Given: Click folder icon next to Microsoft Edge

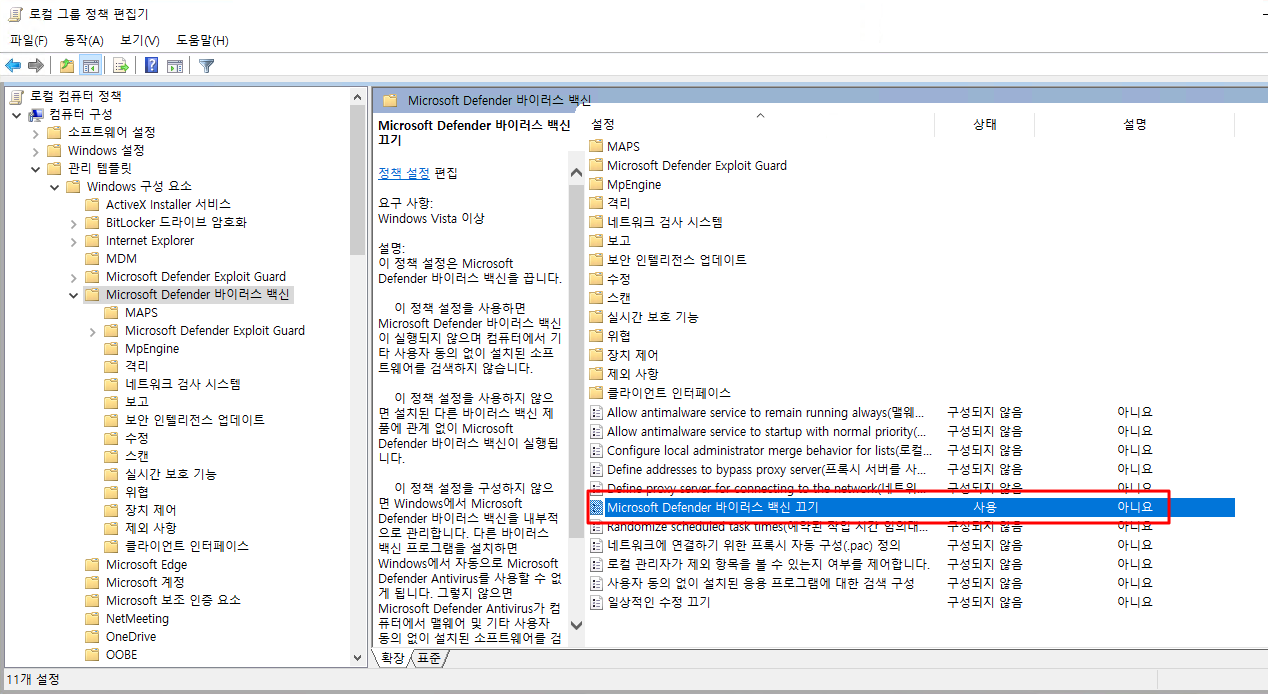Looking at the screenshot, I should tap(93, 564).
